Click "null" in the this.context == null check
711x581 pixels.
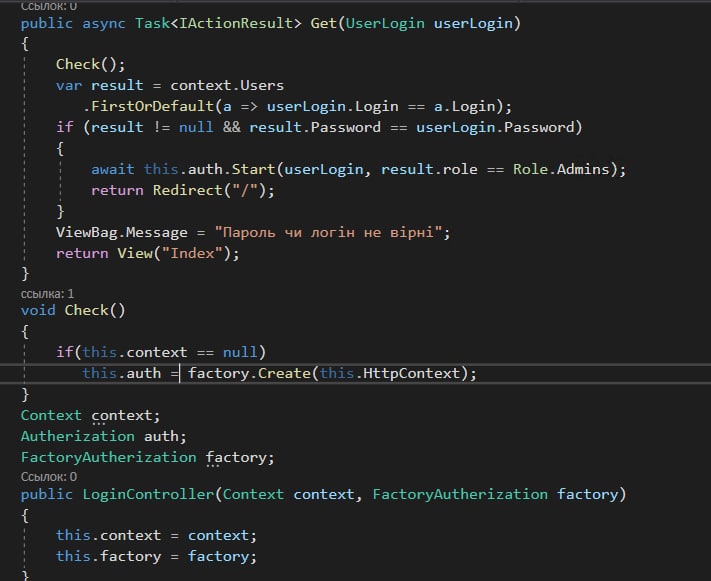click(240, 352)
